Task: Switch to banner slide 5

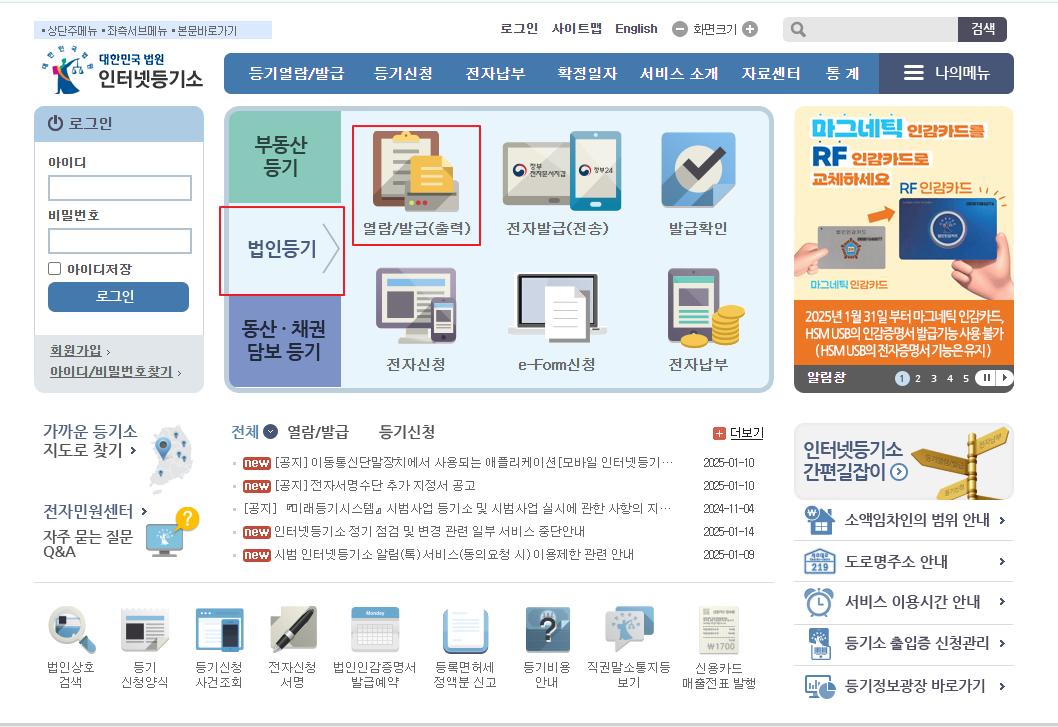Action: point(966,379)
